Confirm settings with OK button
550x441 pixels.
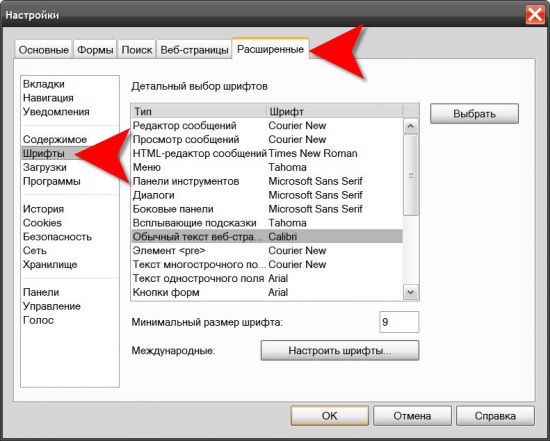(329, 416)
